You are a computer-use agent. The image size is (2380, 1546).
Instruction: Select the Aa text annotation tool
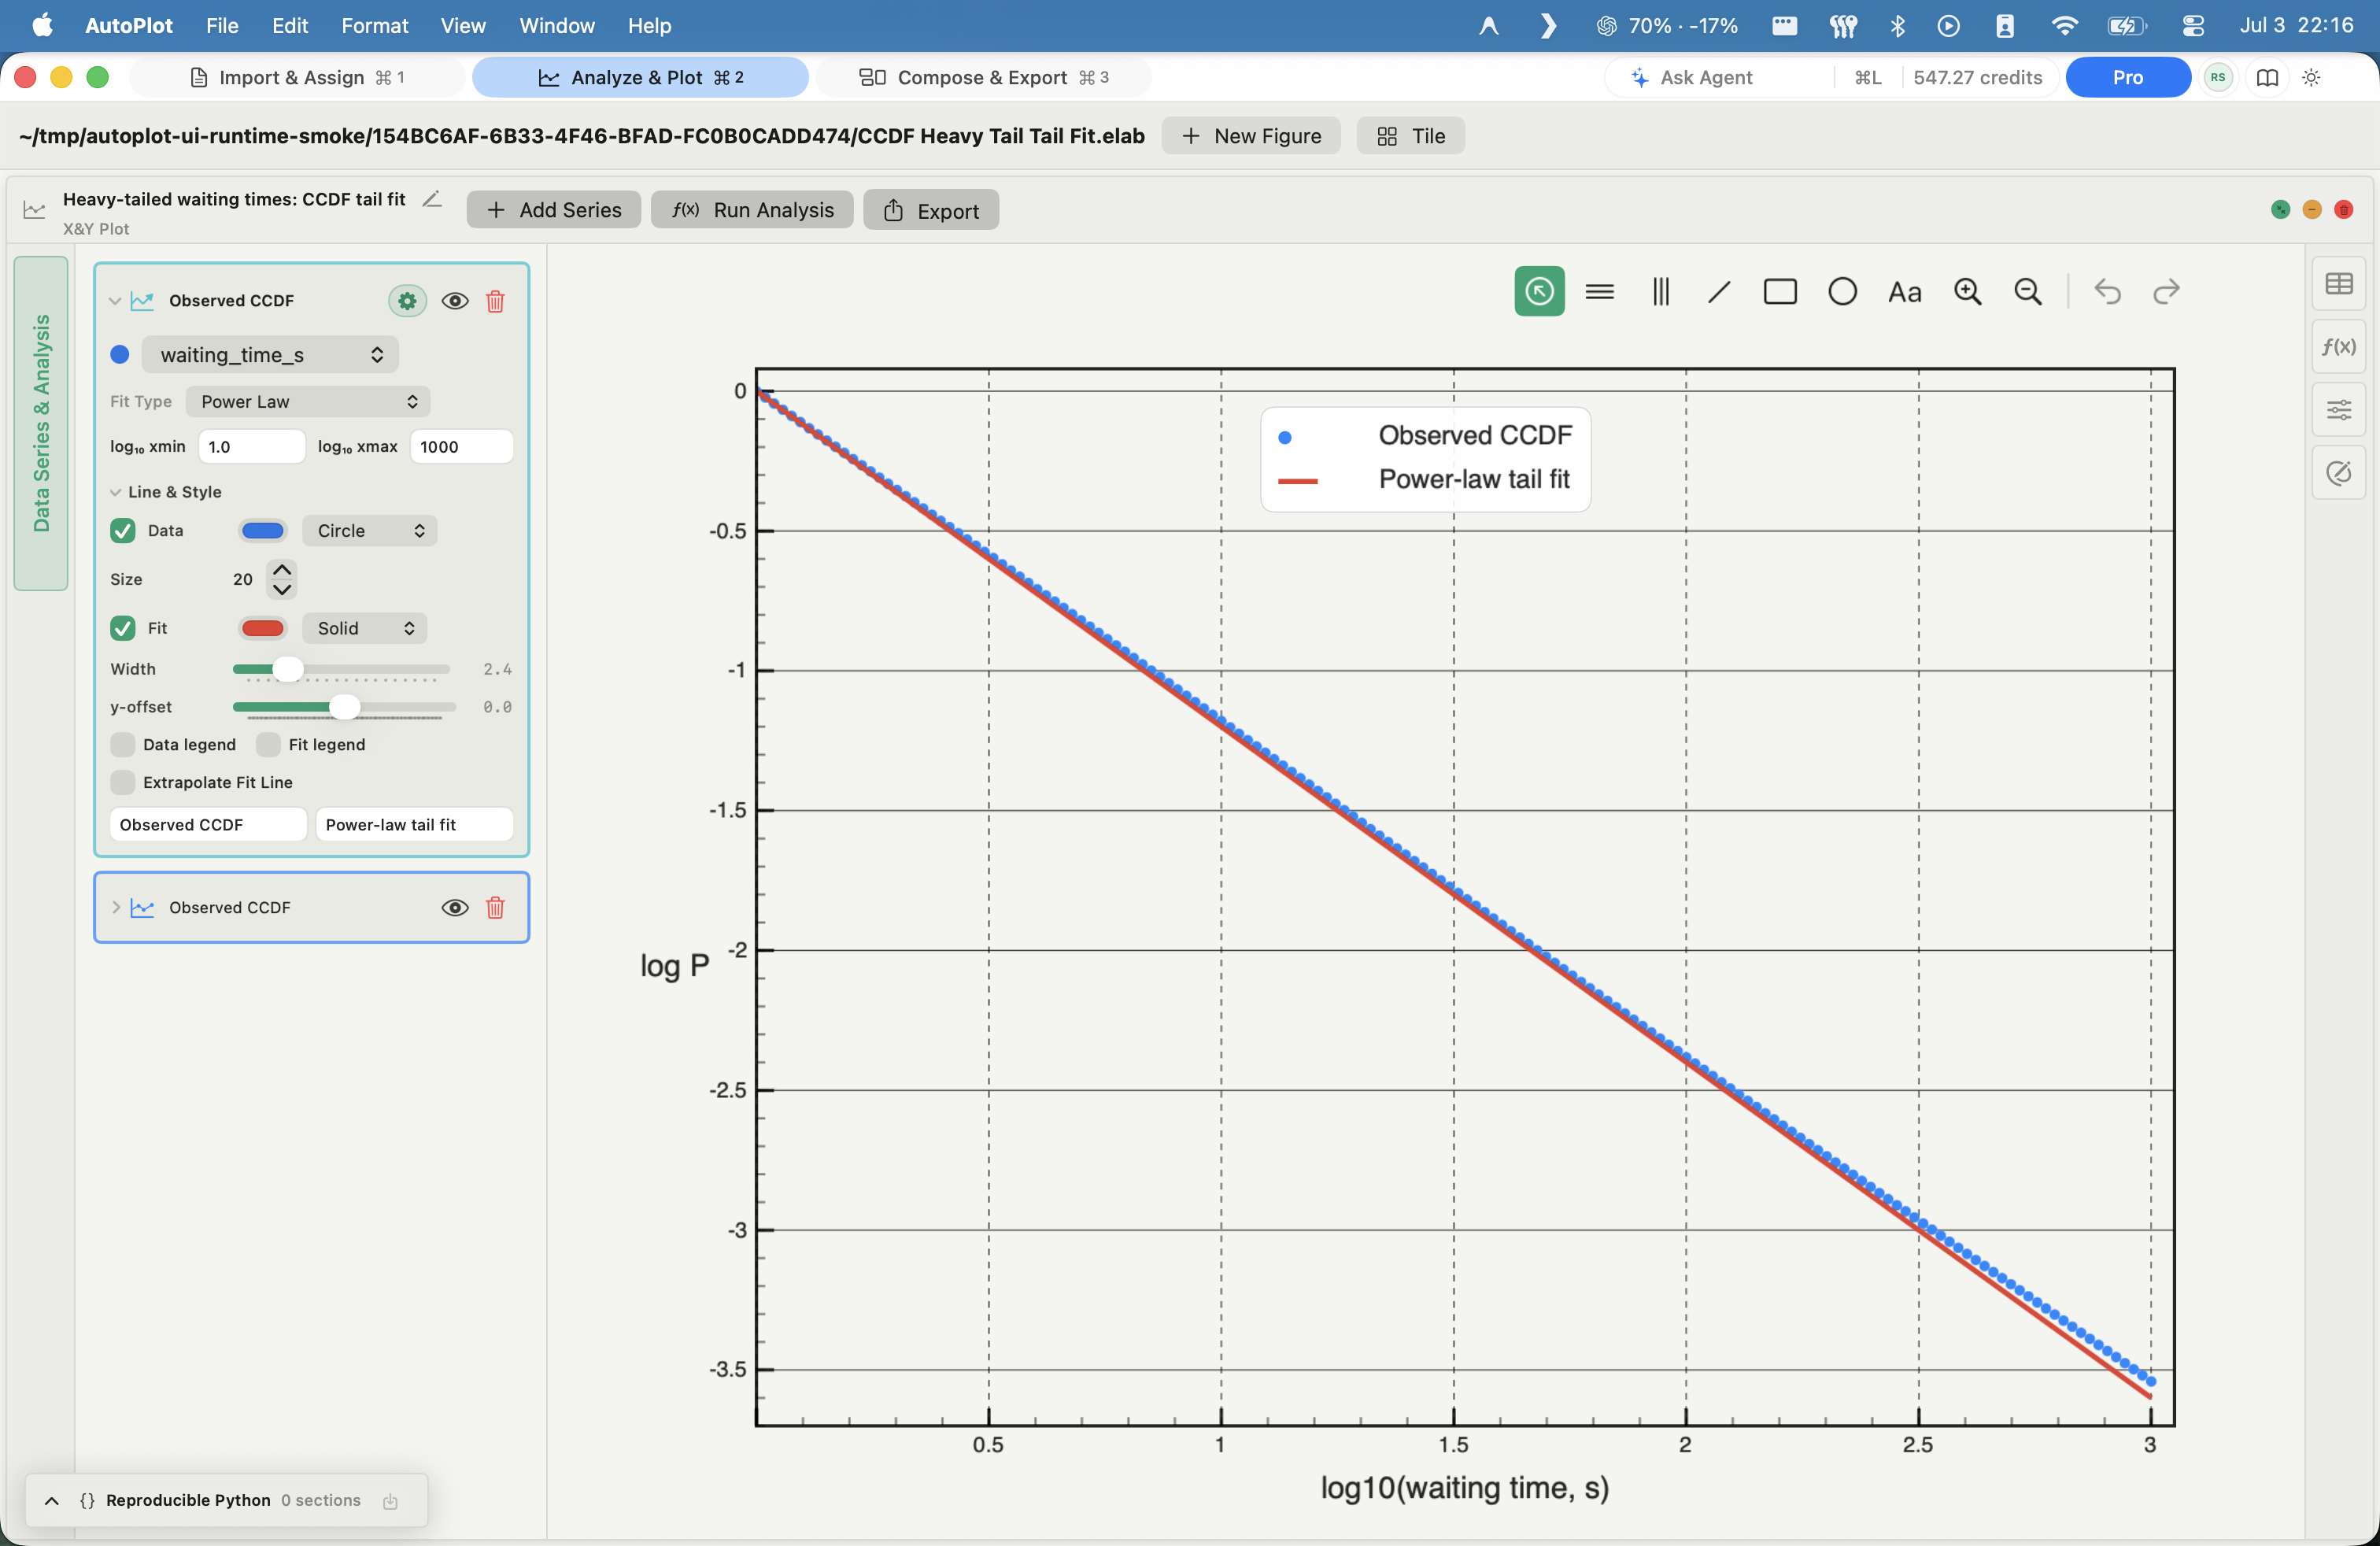click(x=1904, y=292)
